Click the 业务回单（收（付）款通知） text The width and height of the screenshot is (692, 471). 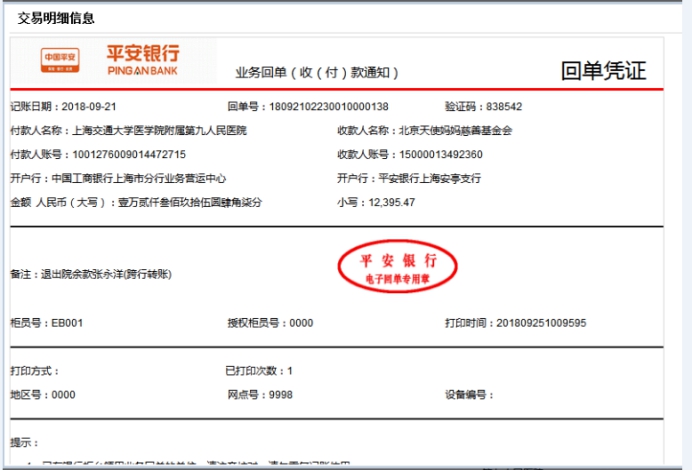317,72
